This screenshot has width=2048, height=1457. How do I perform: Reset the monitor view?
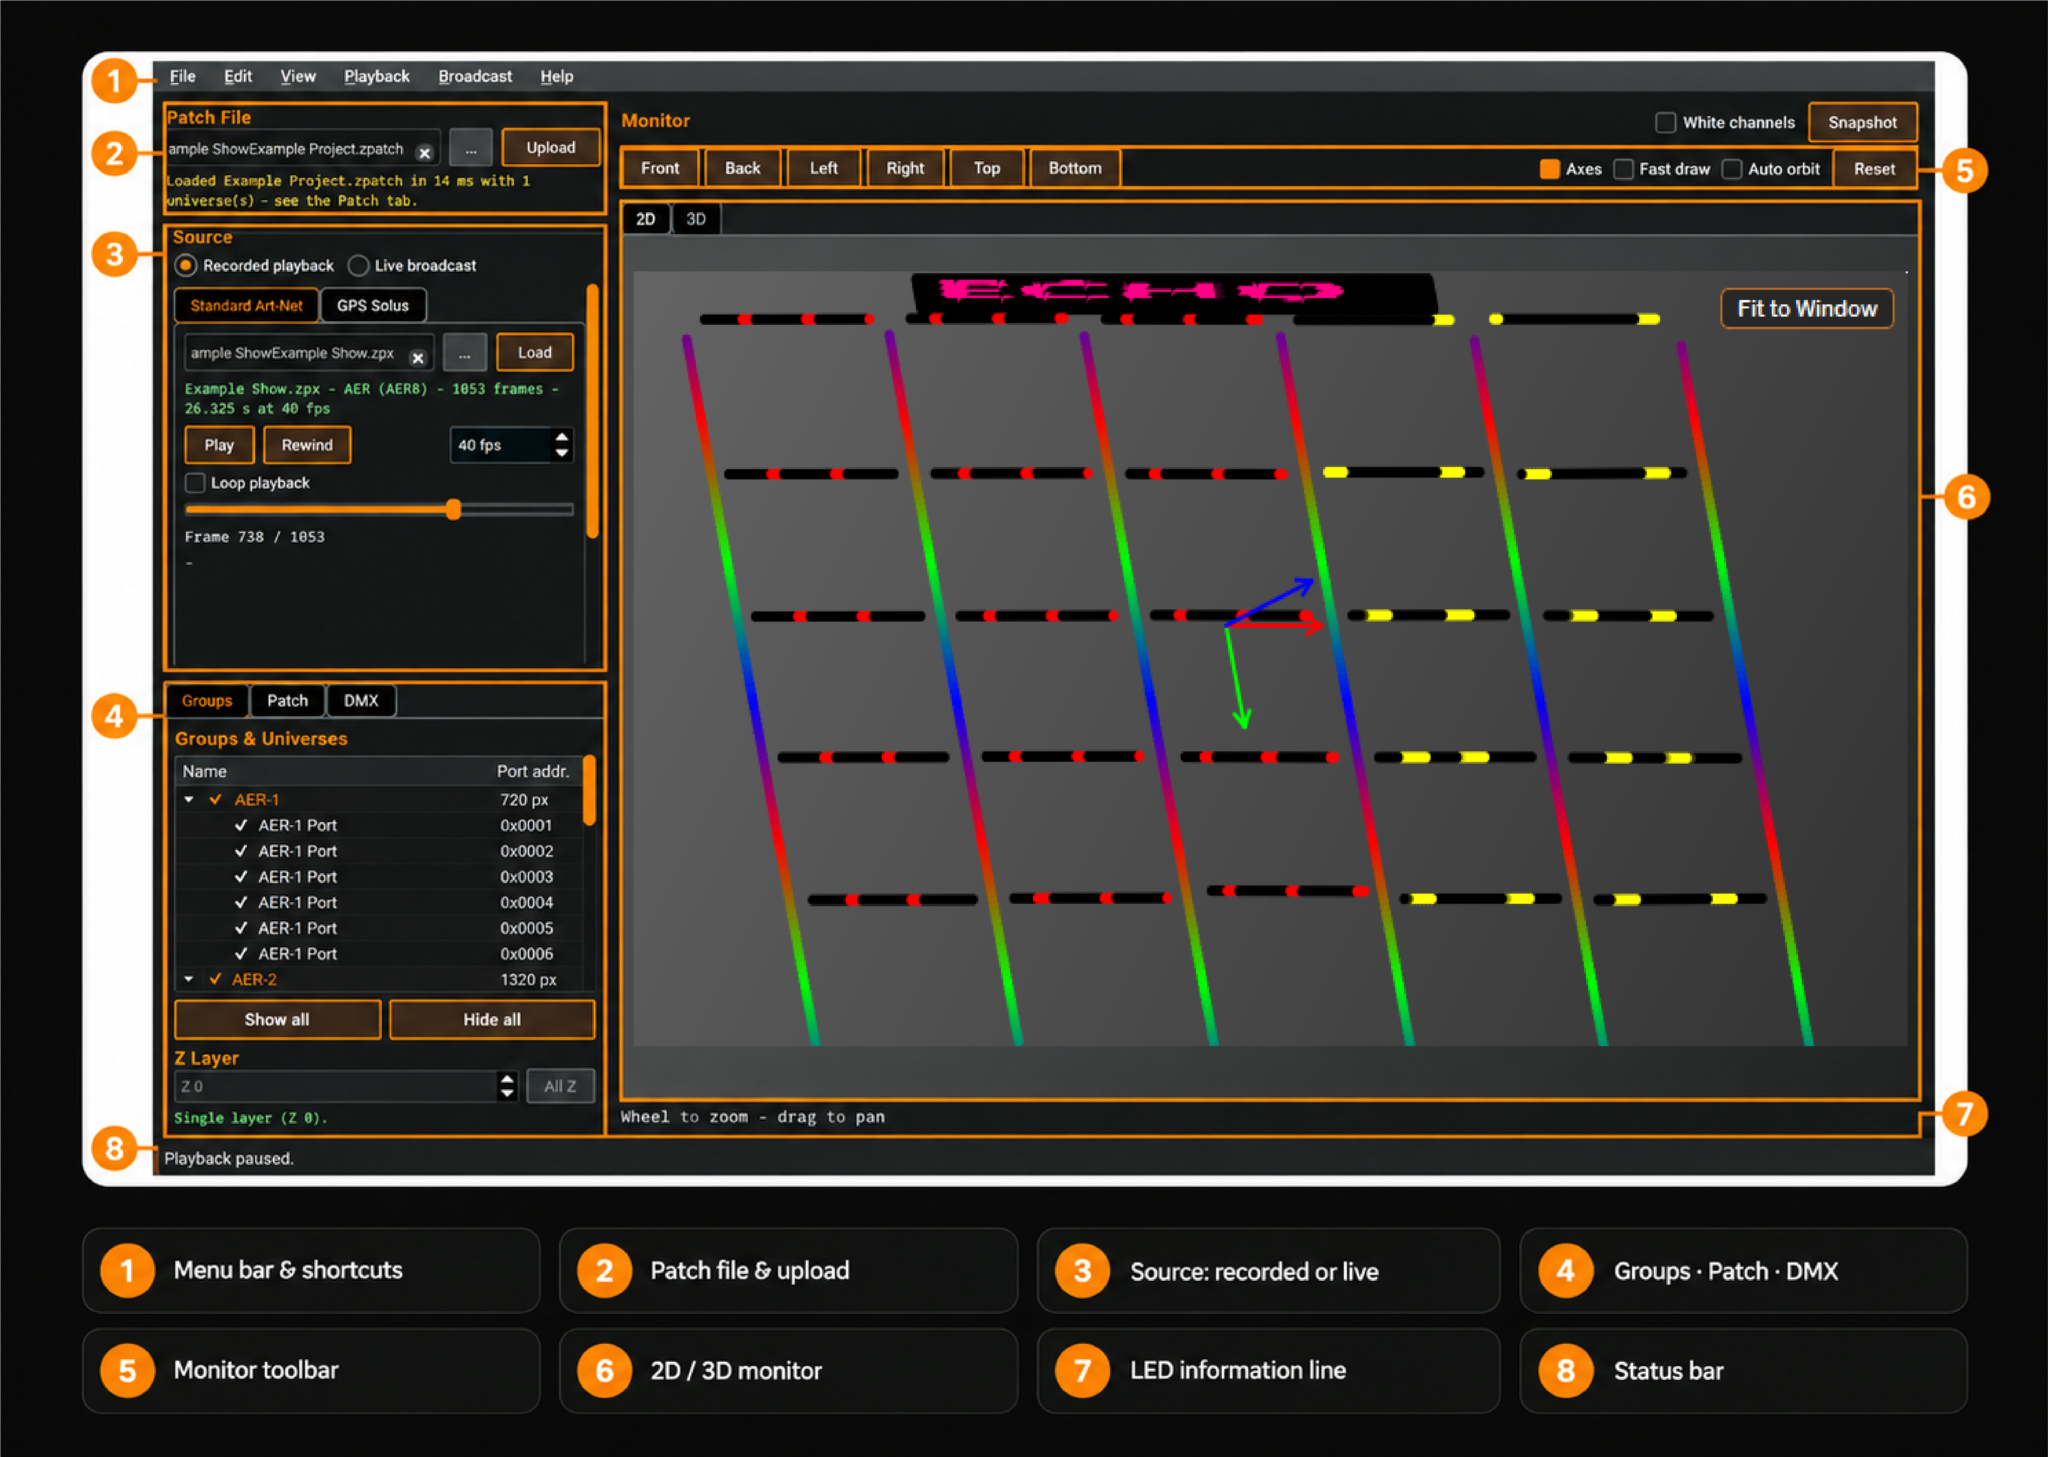point(1874,169)
